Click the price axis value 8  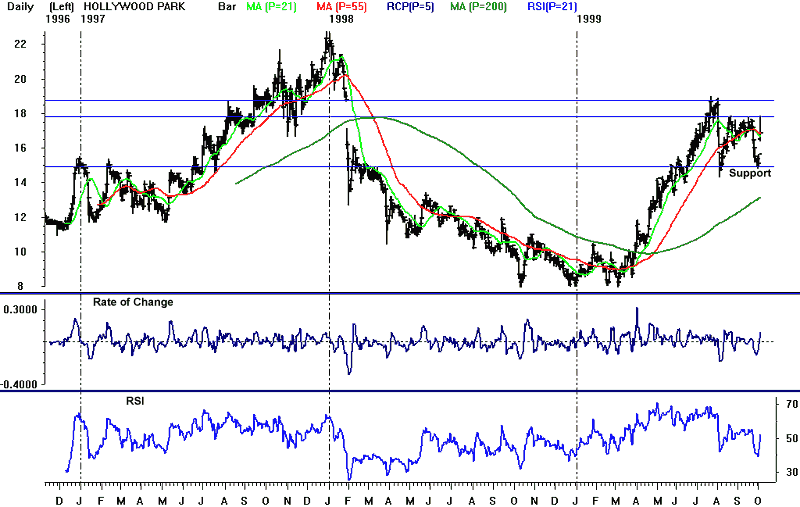pyautogui.click(x=20, y=286)
